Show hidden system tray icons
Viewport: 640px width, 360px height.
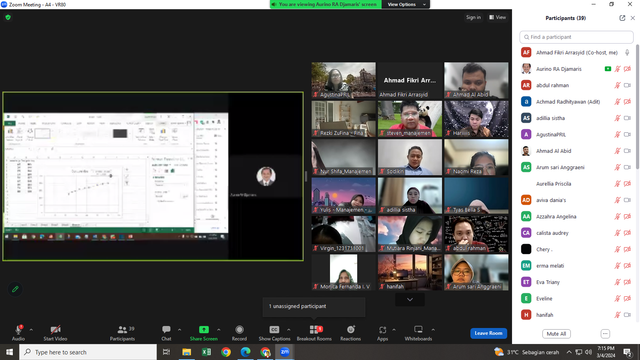(569, 352)
